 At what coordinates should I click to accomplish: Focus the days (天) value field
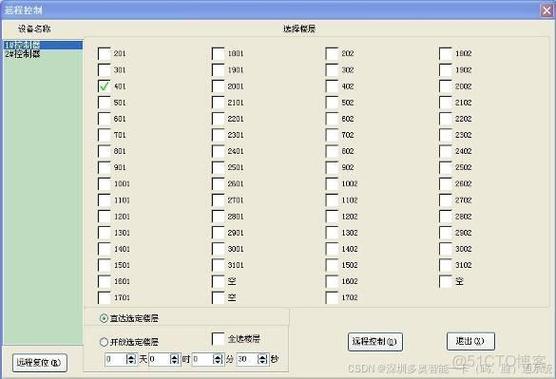[x=116, y=360]
